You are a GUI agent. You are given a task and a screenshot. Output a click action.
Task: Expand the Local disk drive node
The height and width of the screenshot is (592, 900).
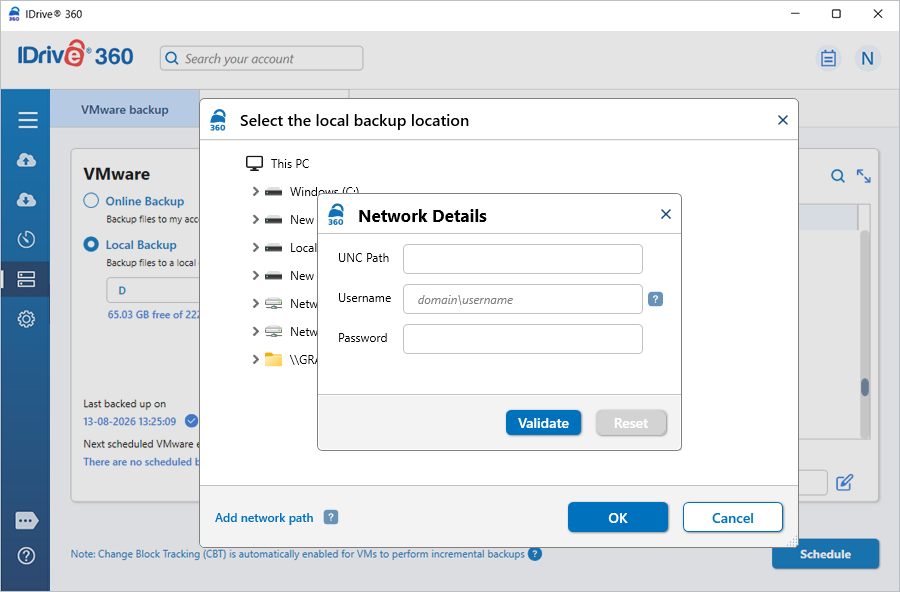point(255,247)
